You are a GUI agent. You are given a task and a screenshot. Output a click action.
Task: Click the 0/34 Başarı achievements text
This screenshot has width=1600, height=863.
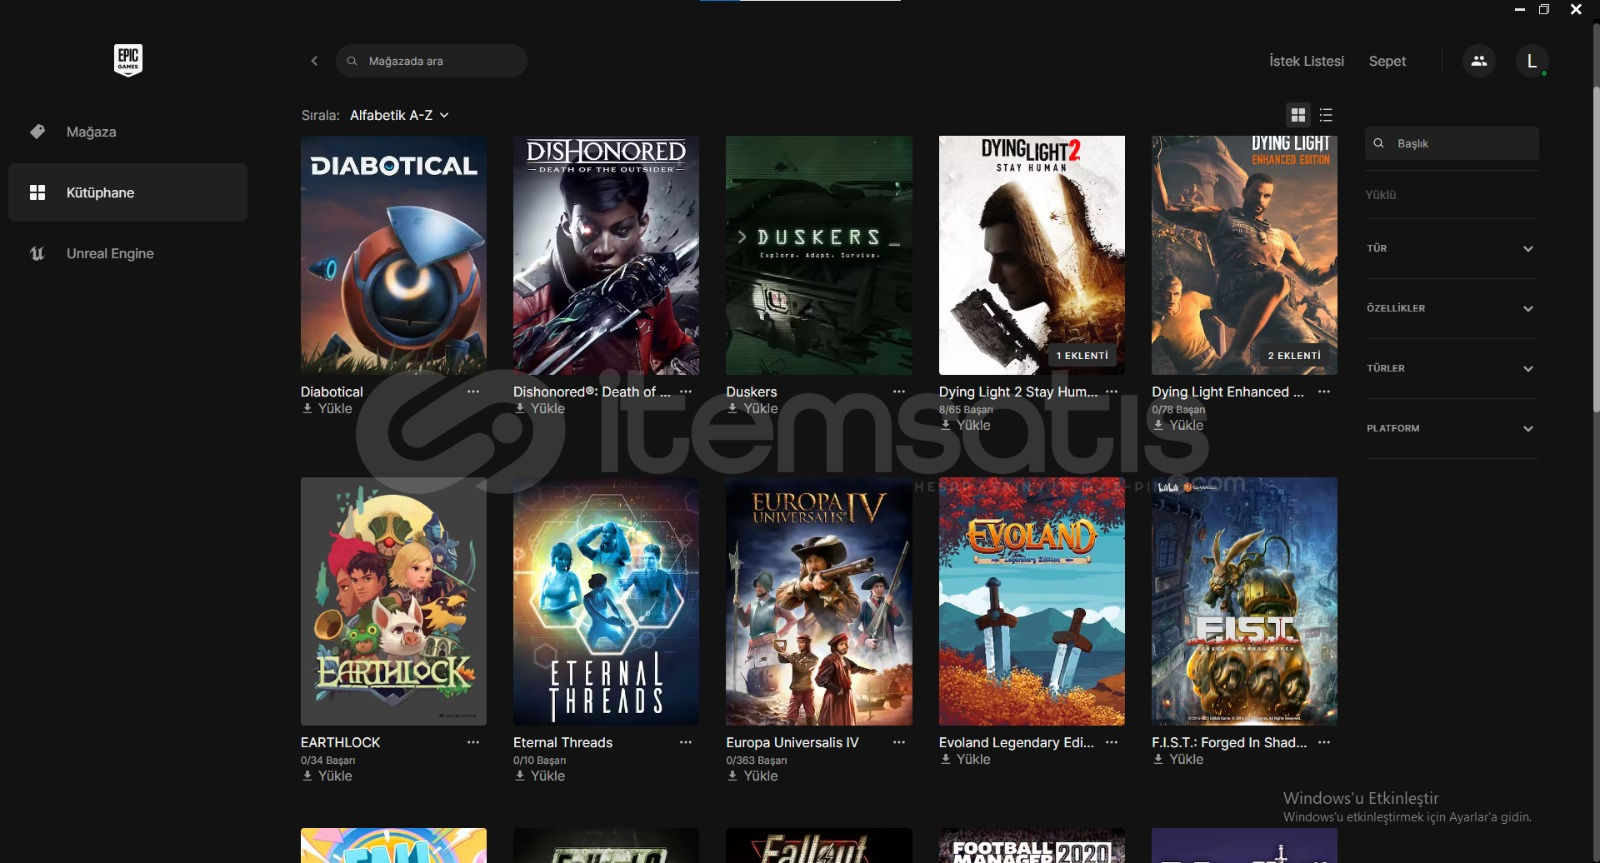pyautogui.click(x=328, y=761)
